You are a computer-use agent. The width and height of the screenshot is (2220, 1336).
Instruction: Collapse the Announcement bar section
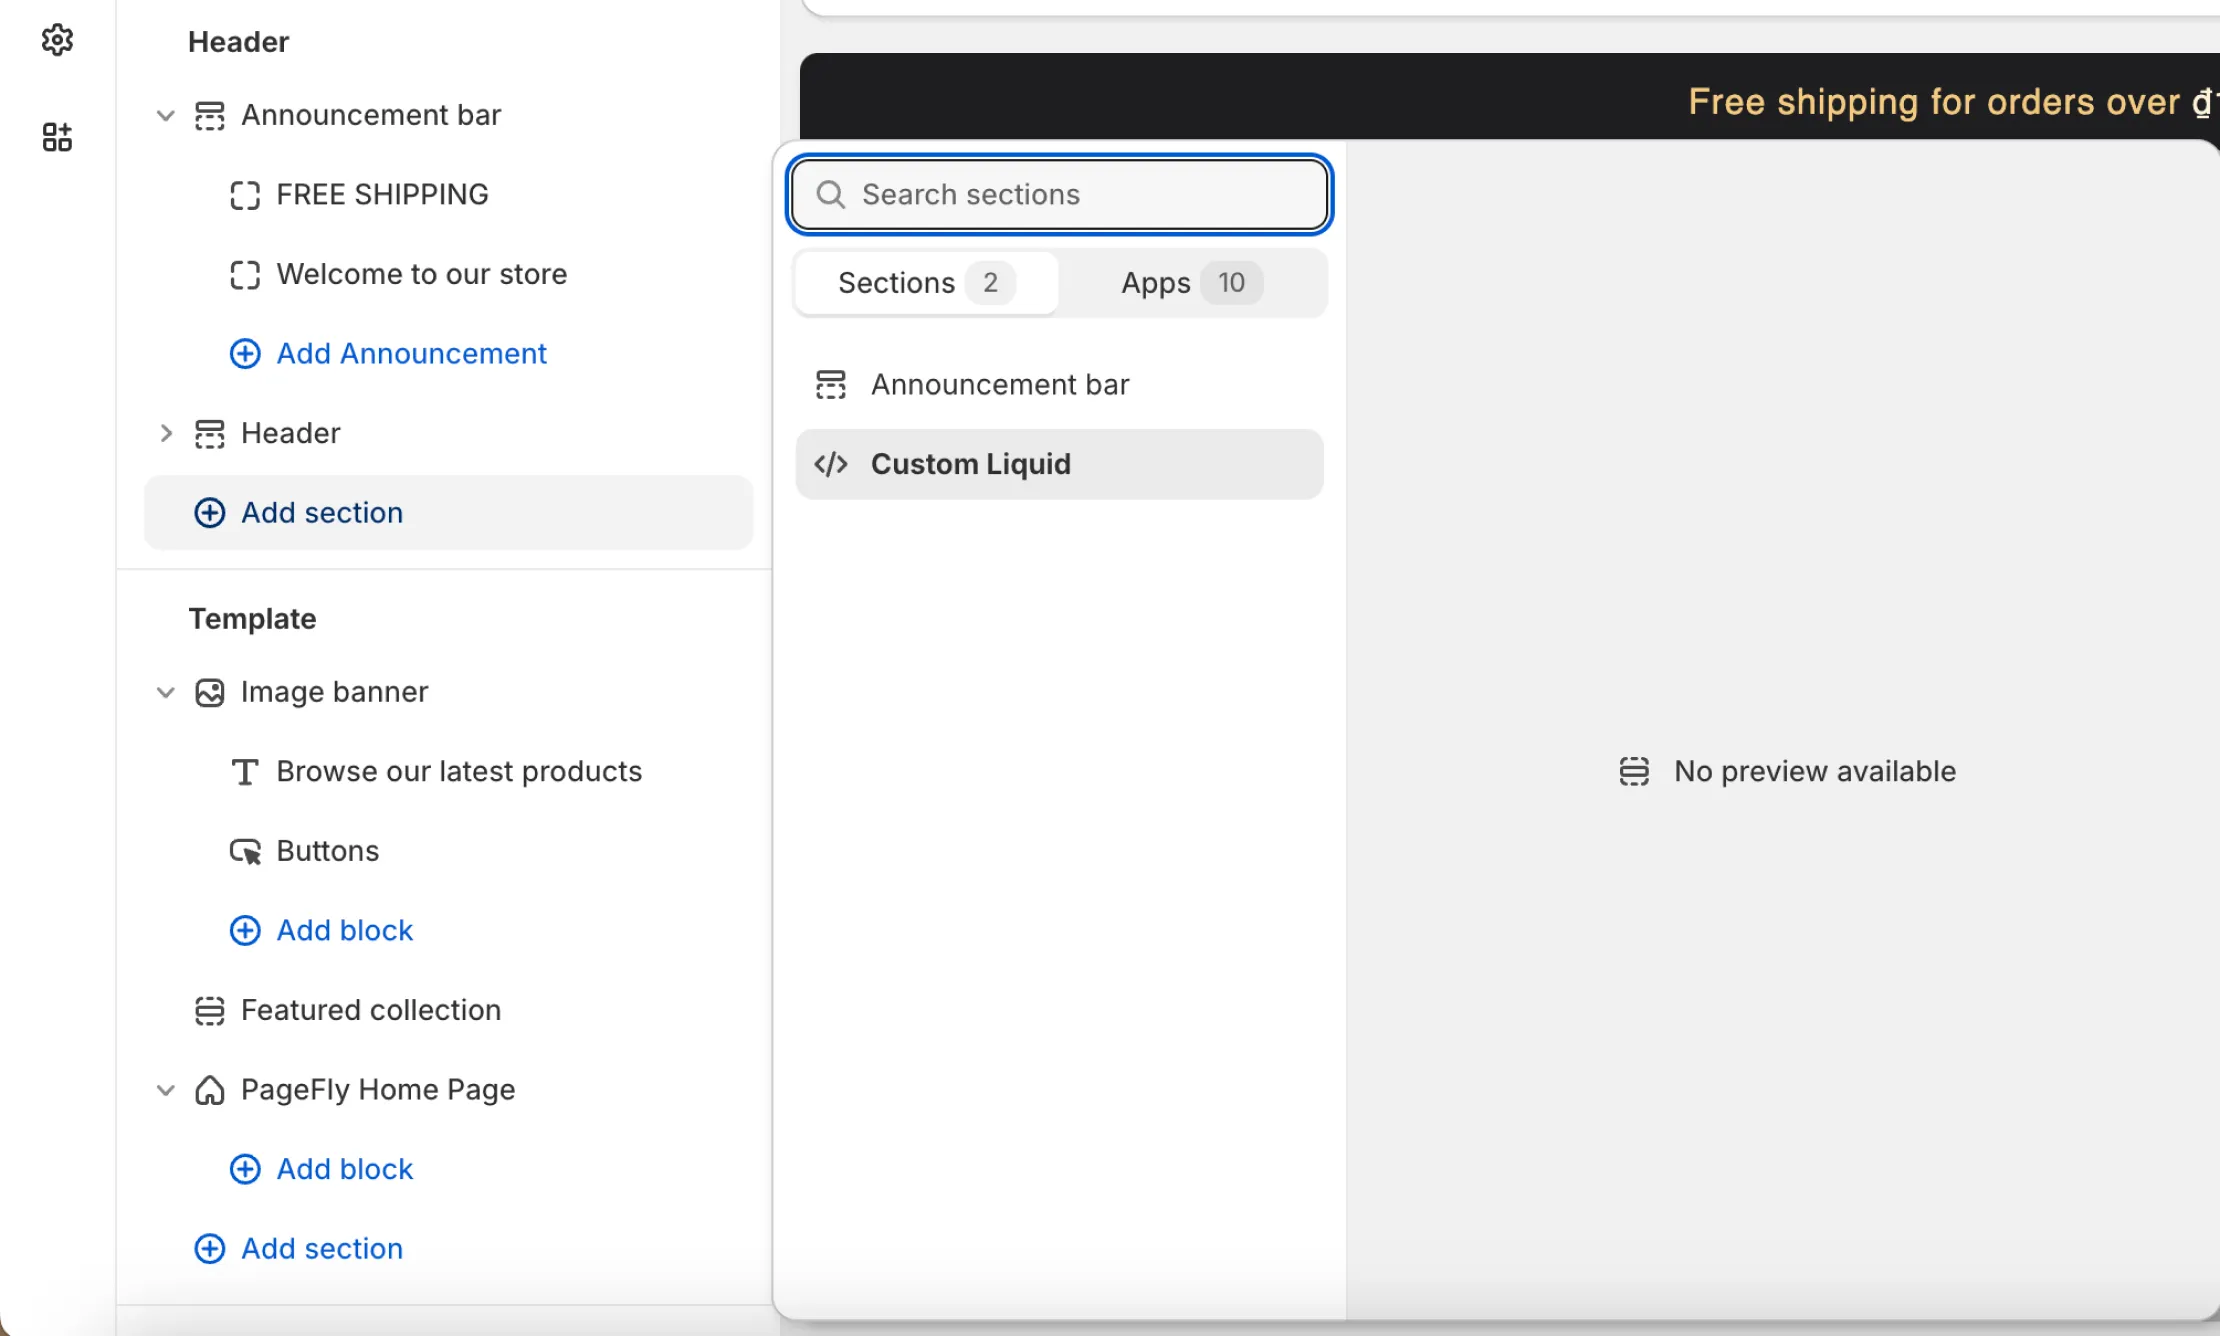166,115
